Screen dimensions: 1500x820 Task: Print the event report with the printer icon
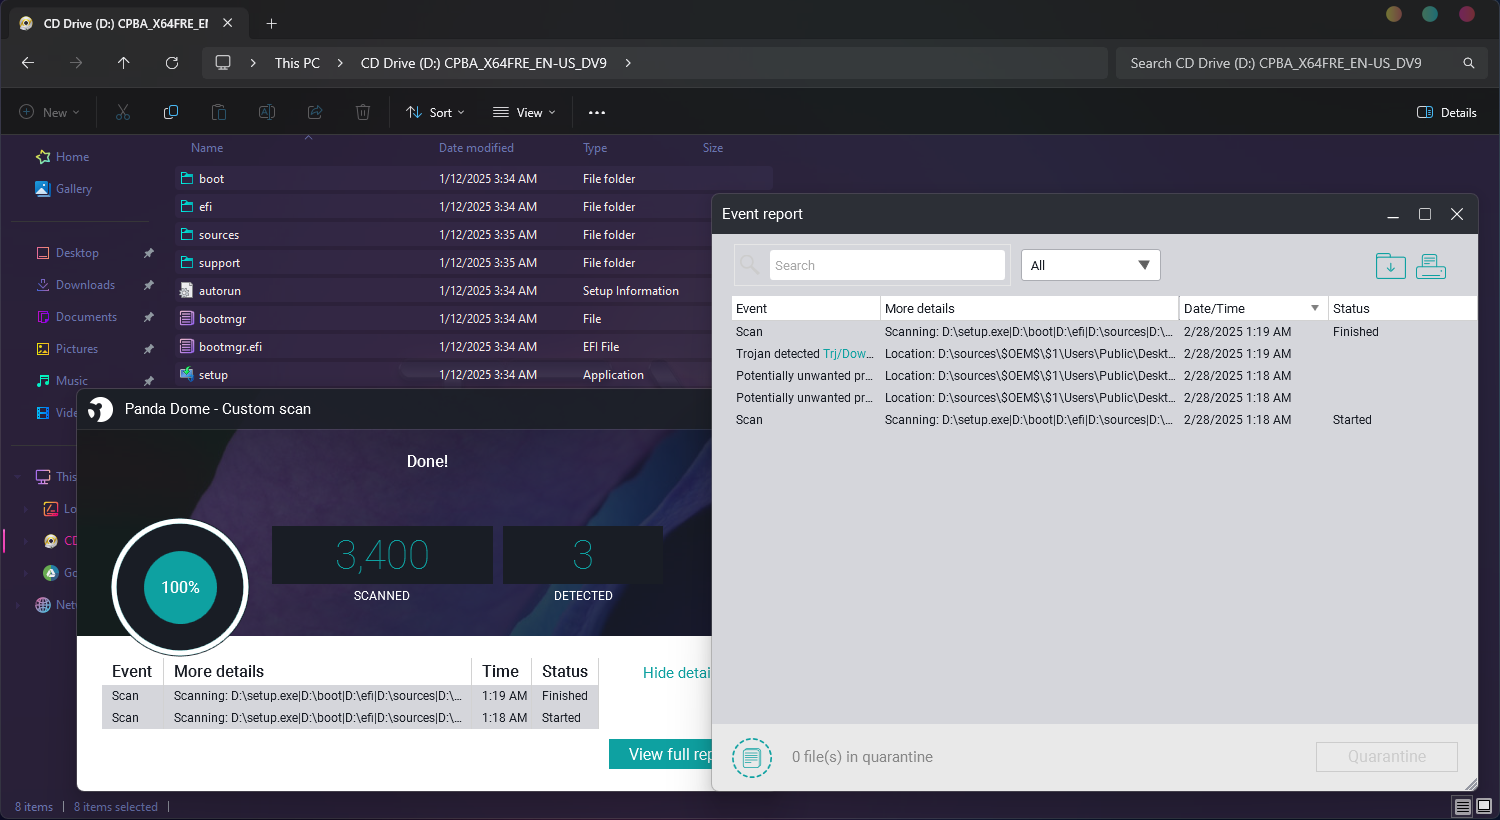coord(1431,266)
